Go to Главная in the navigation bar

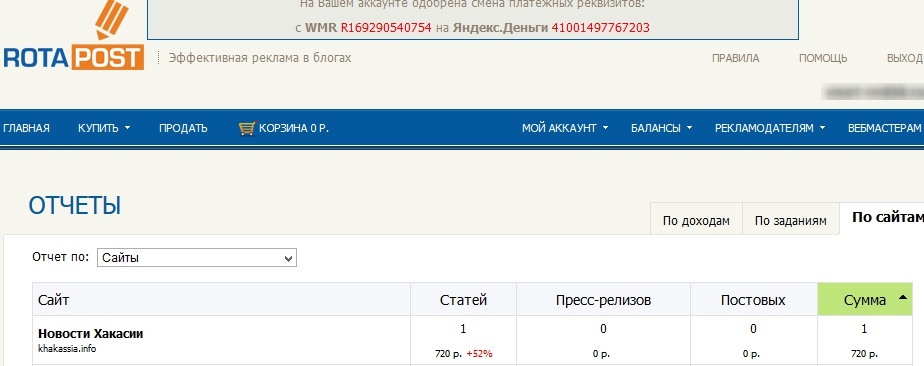tap(27, 128)
